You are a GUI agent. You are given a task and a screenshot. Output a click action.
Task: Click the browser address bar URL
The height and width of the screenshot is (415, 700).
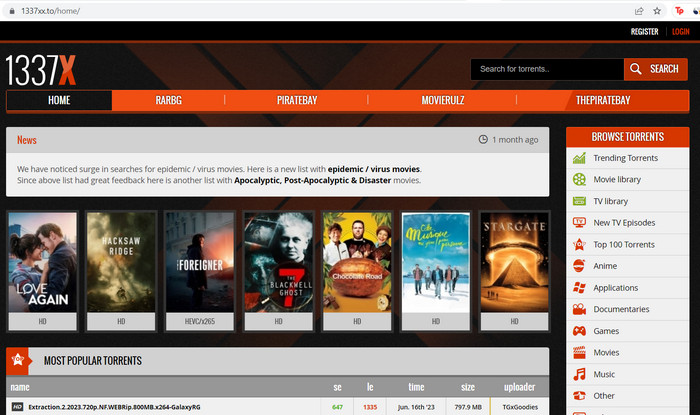[x=50, y=11]
